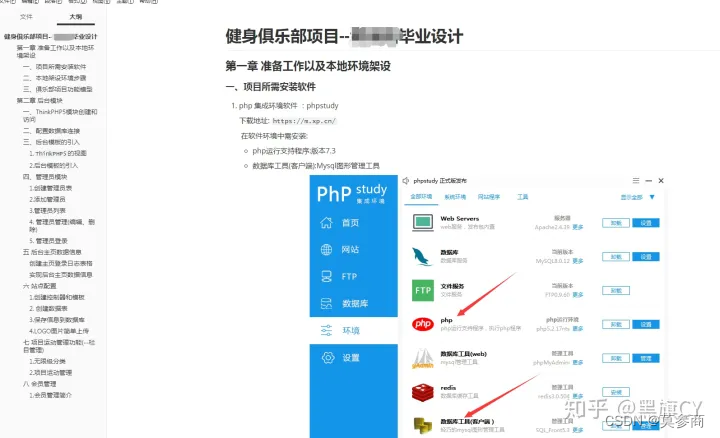Screen dimensions: 720x438
Task: Go to outline item 5.管理员登录
Action: coord(48,241)
